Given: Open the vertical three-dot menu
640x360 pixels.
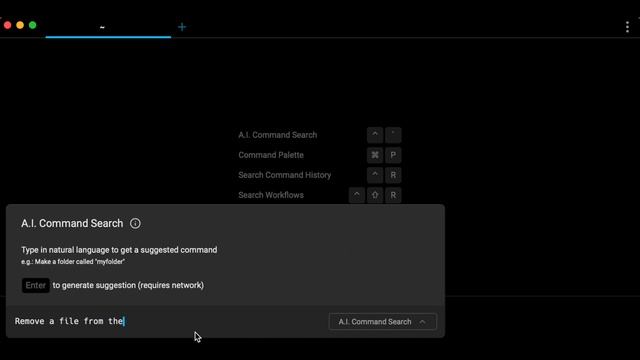Looking at the screenshot, I should tap(627, 27).
